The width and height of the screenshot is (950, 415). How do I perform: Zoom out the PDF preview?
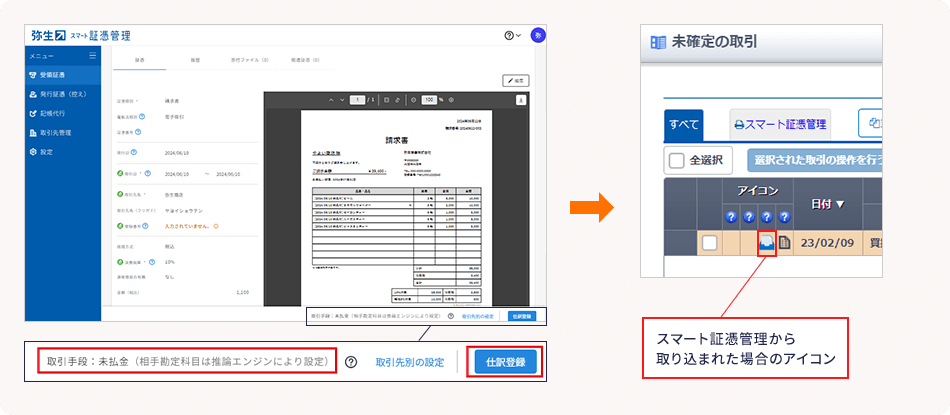click(414, 100)
